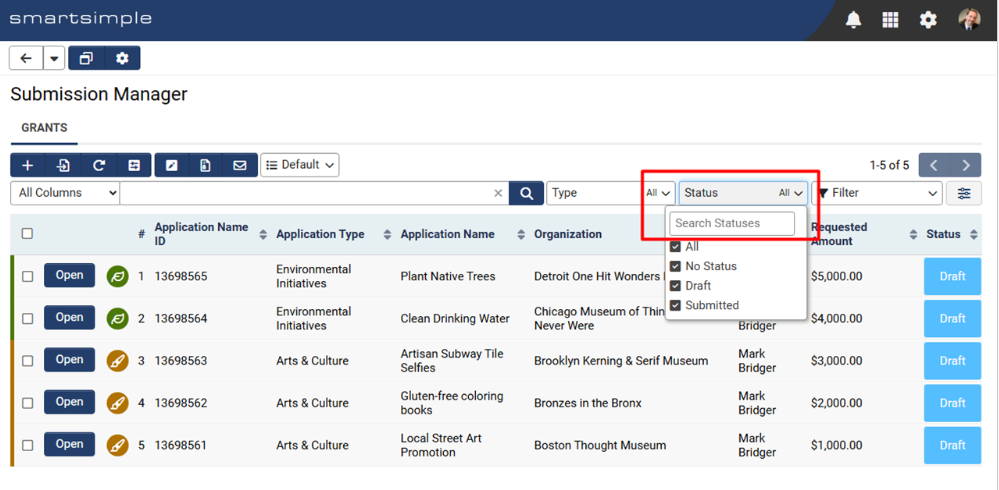Open the Plant Native Trees application

[69, 275]
